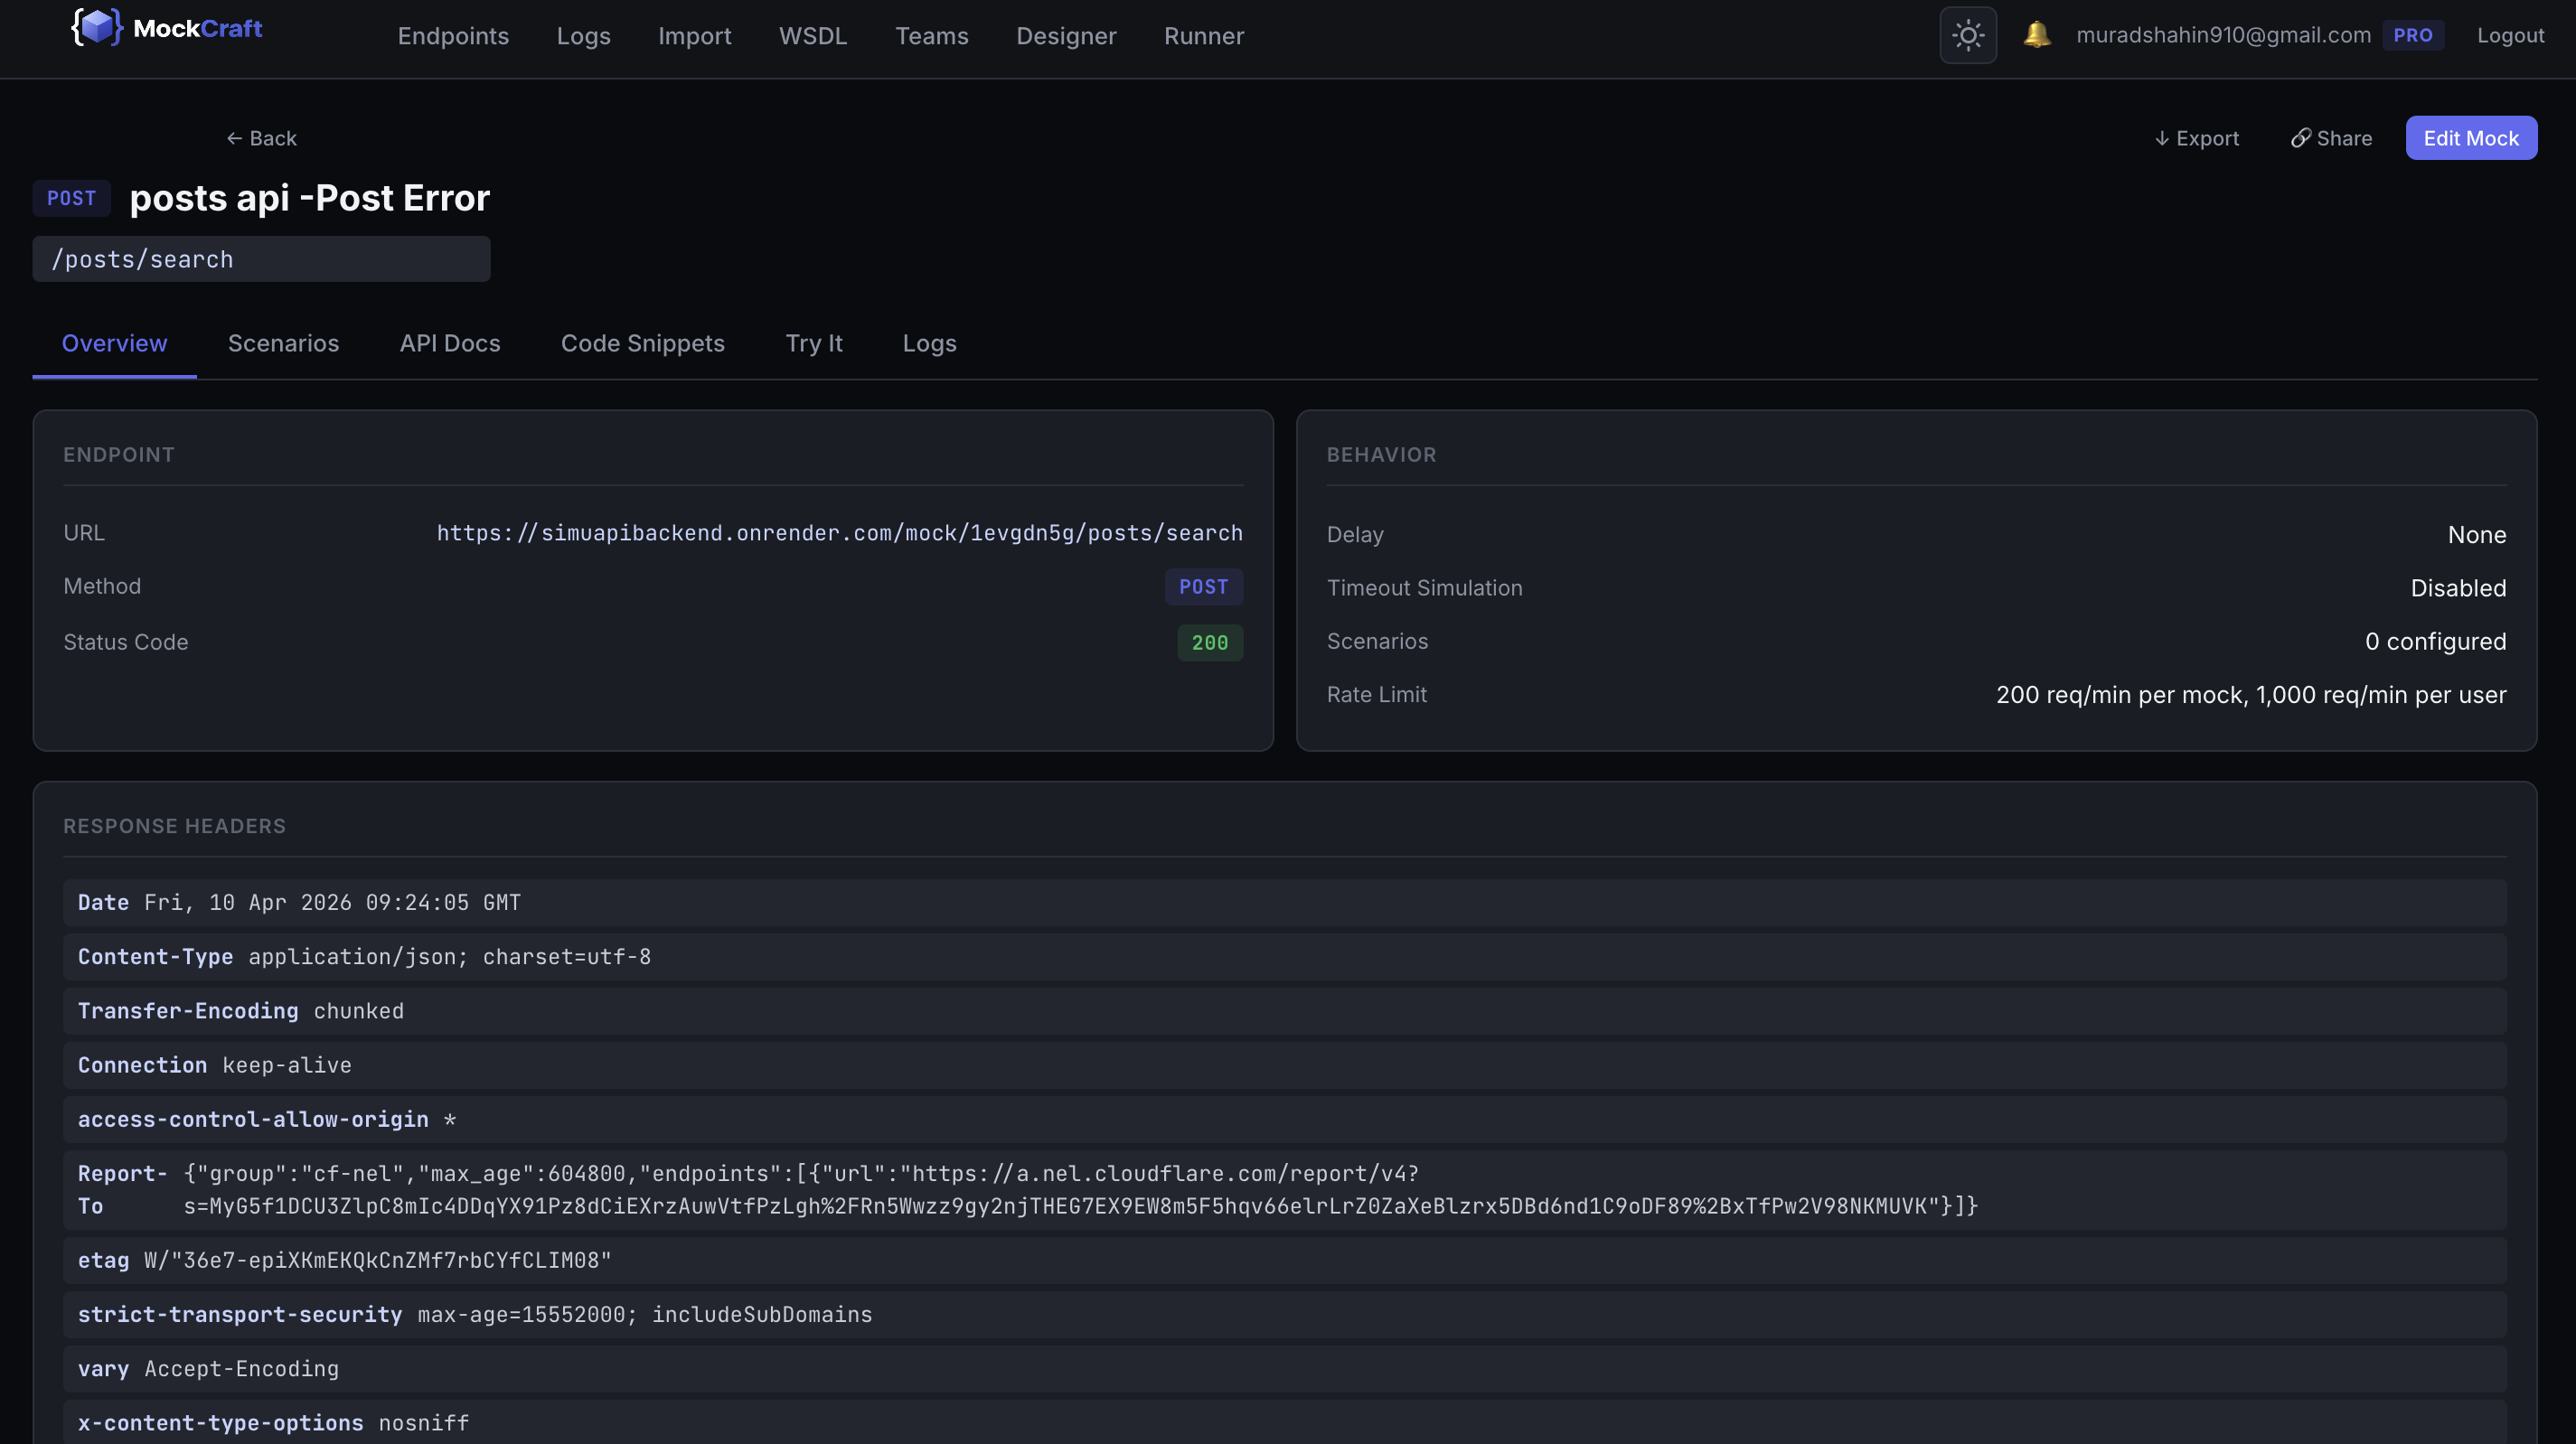This screenshot has height=1444, width=2576.
Task: Navigate to Teams page
Action: tap(931, 36)
